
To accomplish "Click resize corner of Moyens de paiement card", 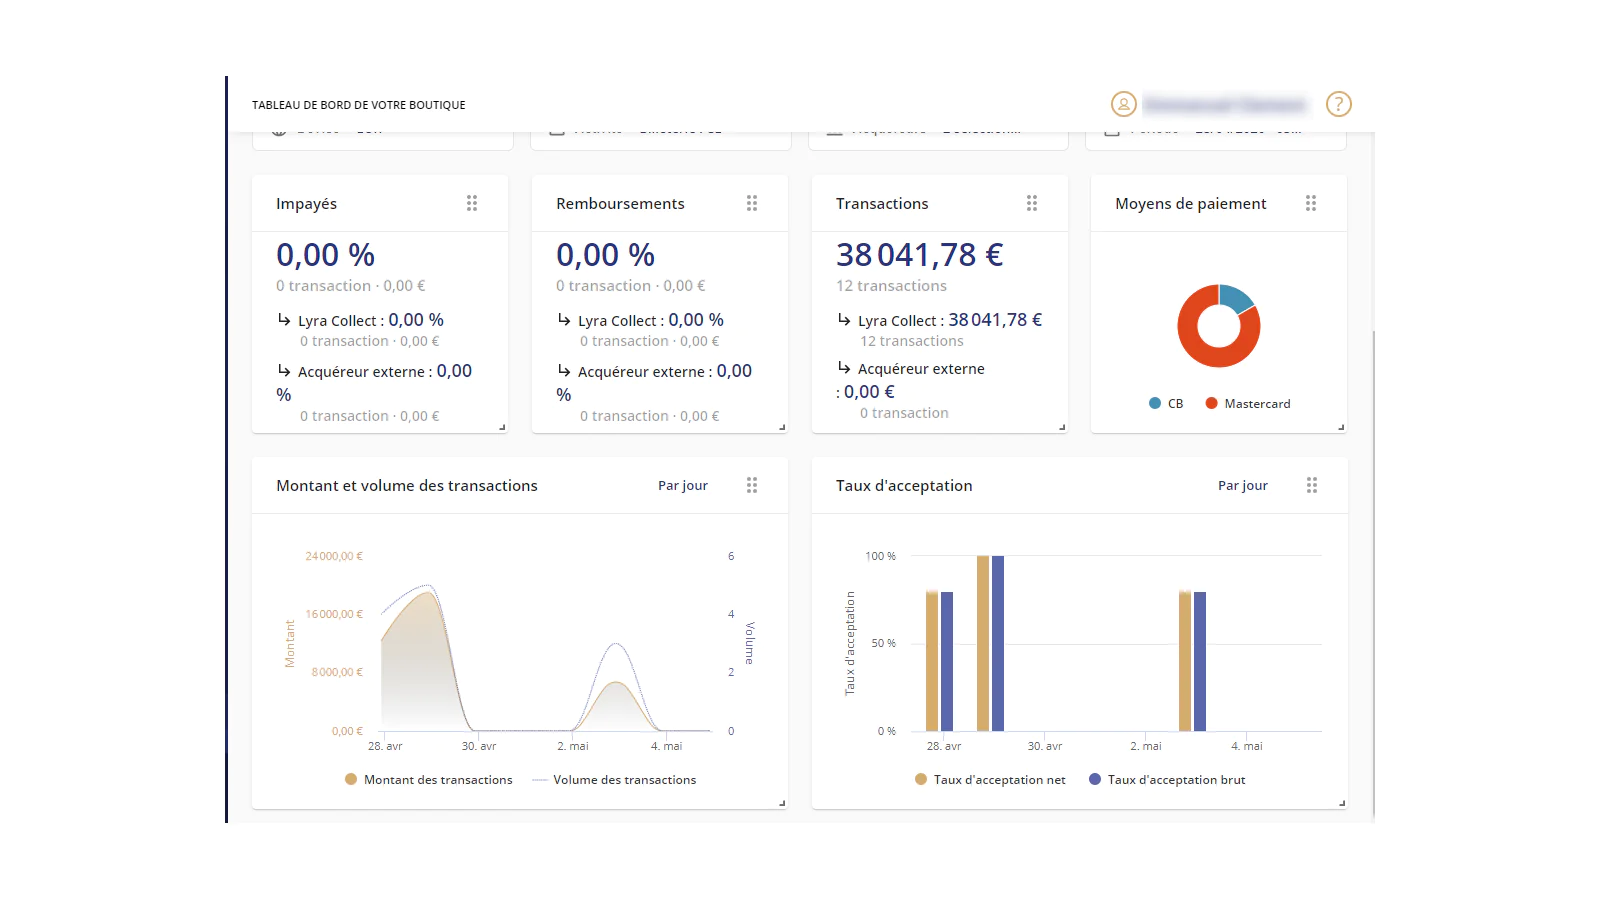I will click(x=1341, y=427).
